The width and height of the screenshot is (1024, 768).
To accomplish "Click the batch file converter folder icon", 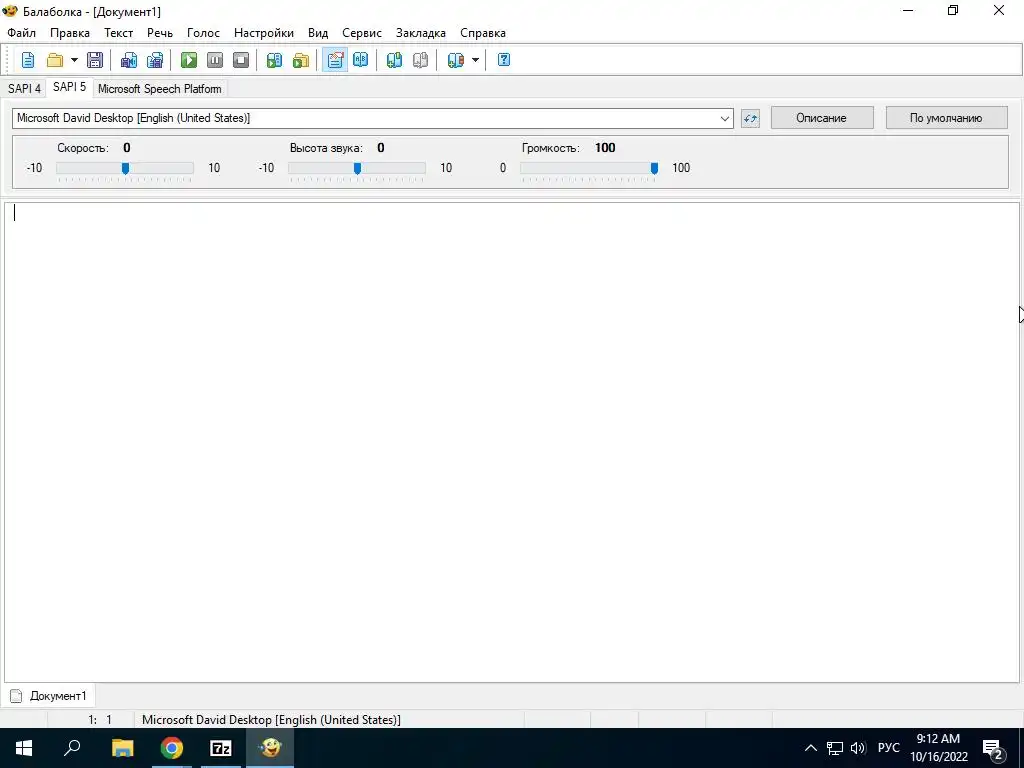I will tap(300, 60).
